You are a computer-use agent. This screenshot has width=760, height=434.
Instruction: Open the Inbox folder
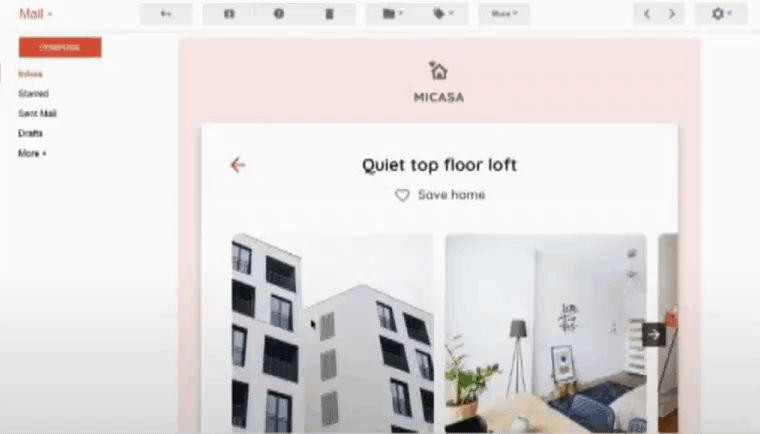click(x=30, y=74)
